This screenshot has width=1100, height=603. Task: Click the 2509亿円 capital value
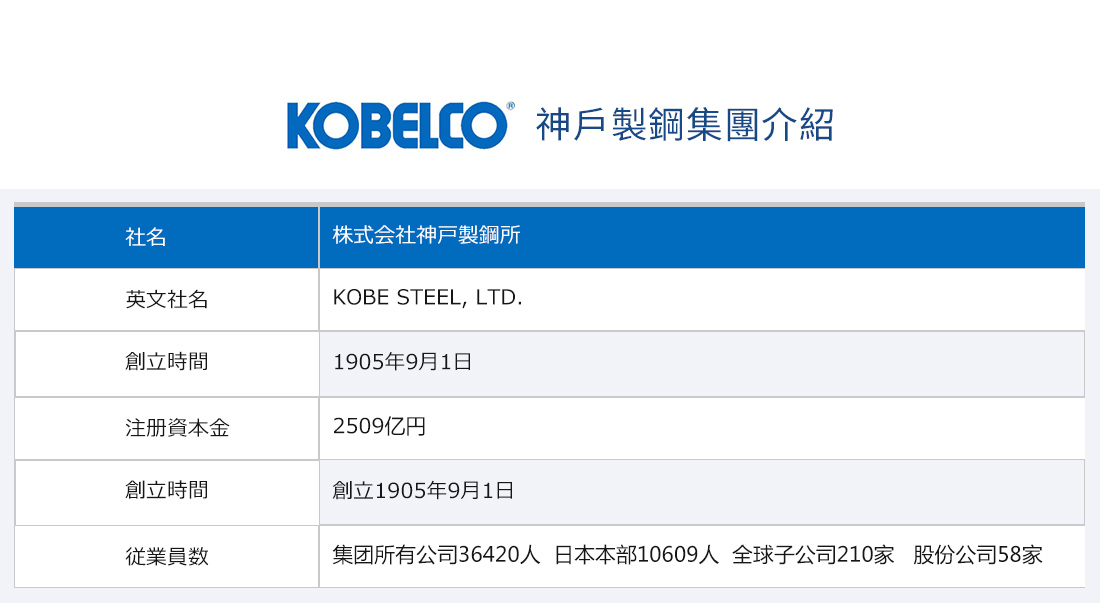click(379, 426)
